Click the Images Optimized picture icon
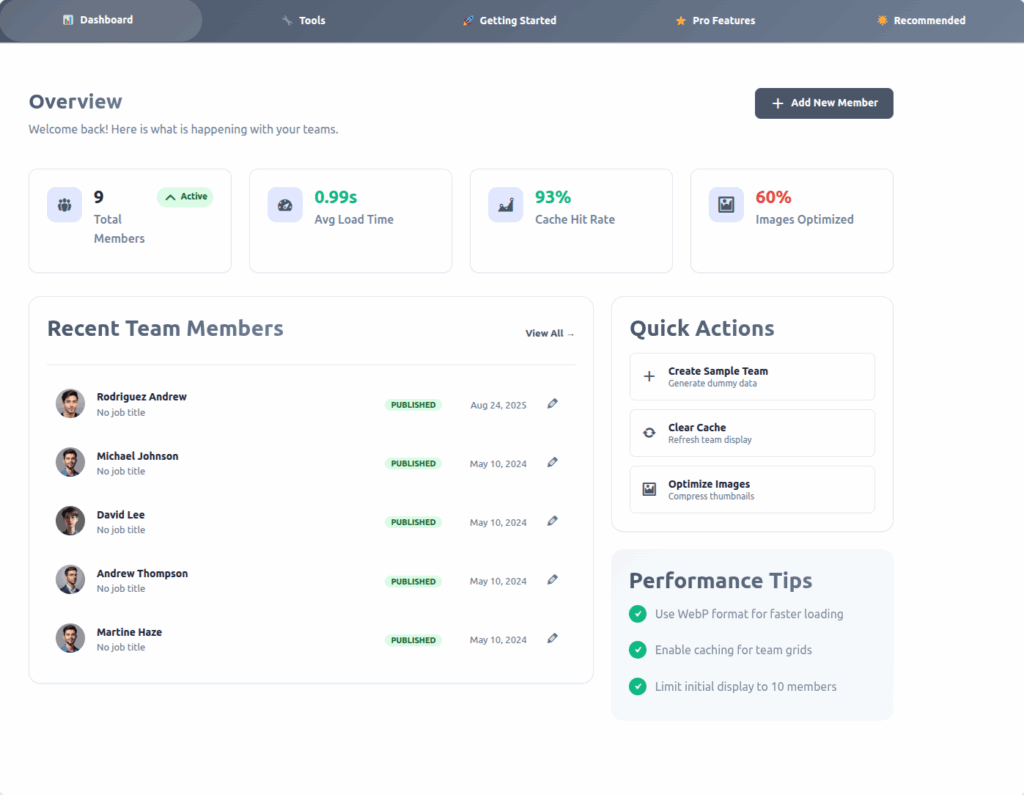The width and height of the screenshot is (1024, 795). tap(726, 205)
